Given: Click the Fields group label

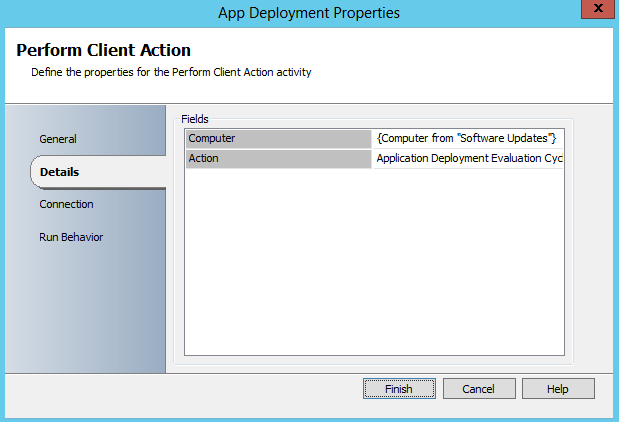Looking at the screenshot, I should (x=195, y=119).
